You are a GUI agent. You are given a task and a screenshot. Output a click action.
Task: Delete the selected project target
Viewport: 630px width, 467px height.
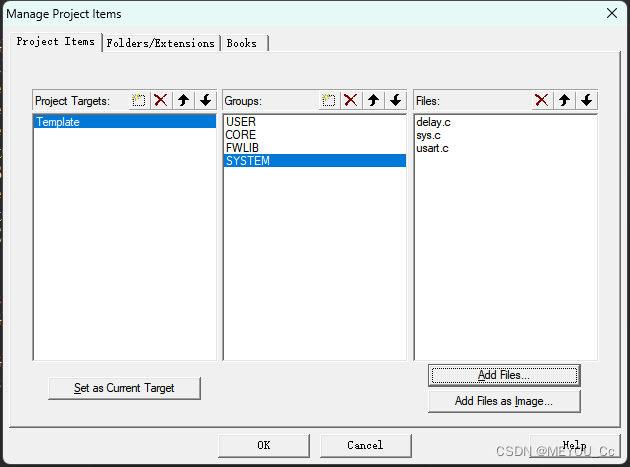tap(161, 100)
